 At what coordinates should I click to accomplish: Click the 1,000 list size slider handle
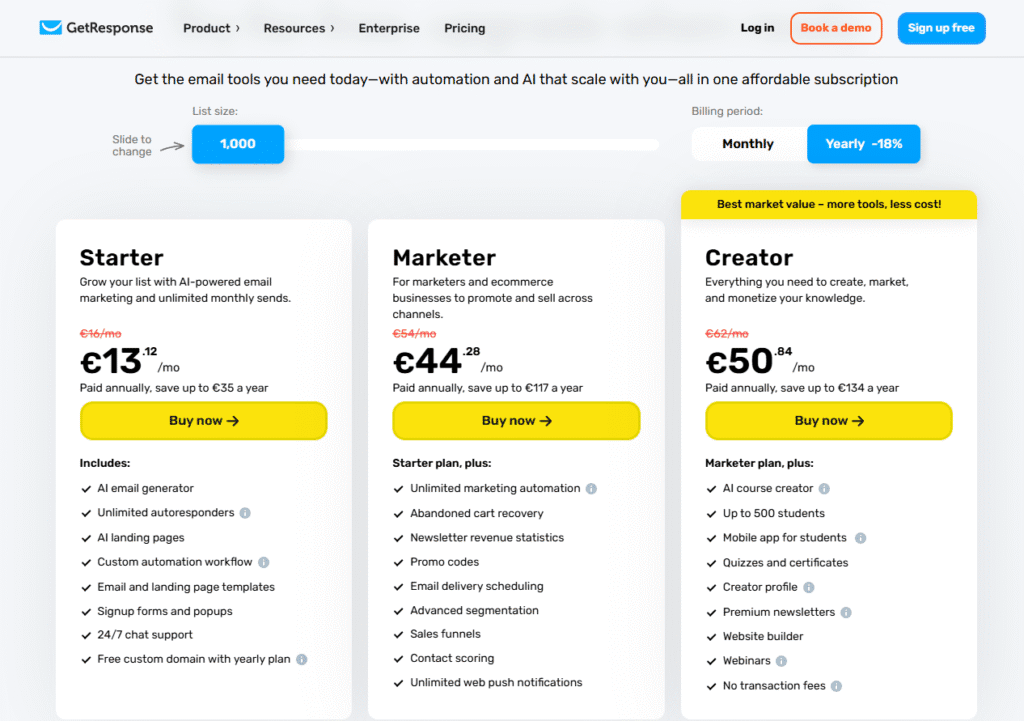pos(238,144)
